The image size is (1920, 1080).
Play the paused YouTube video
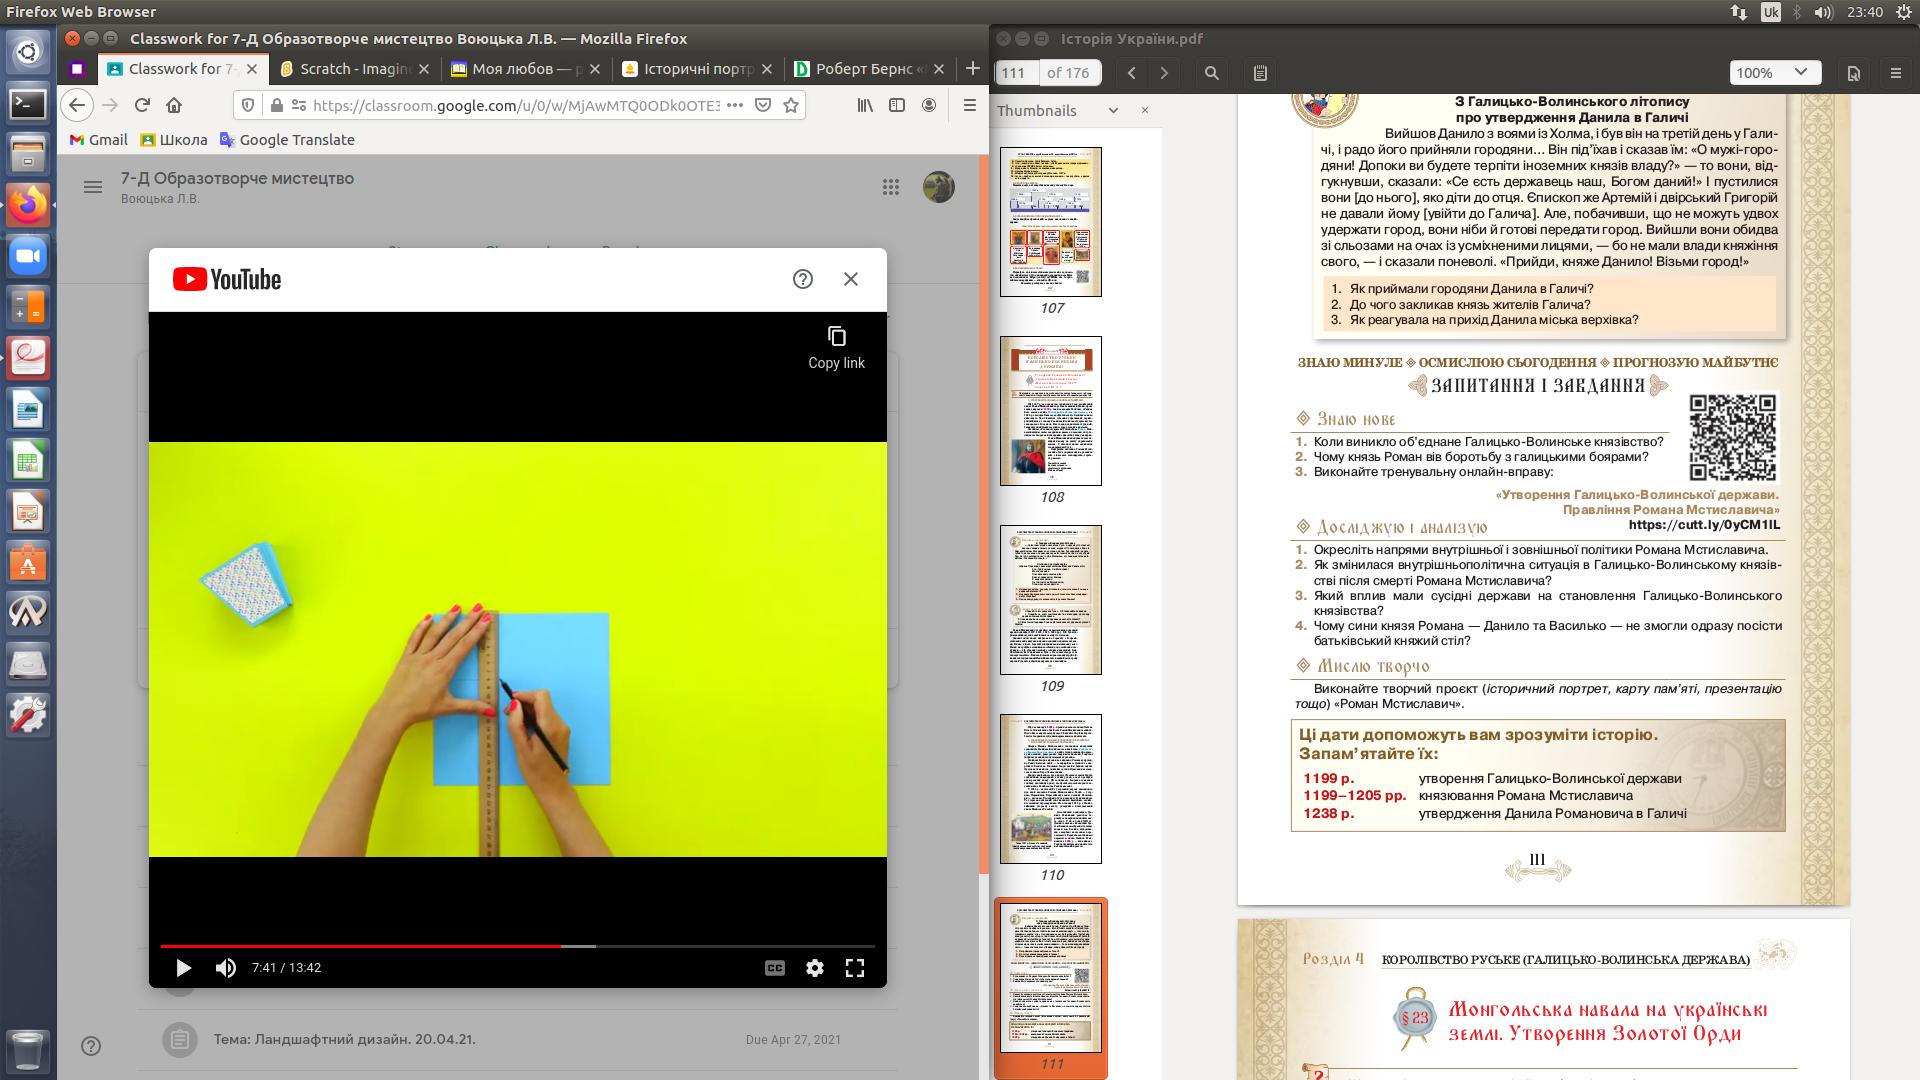[183, 968]
